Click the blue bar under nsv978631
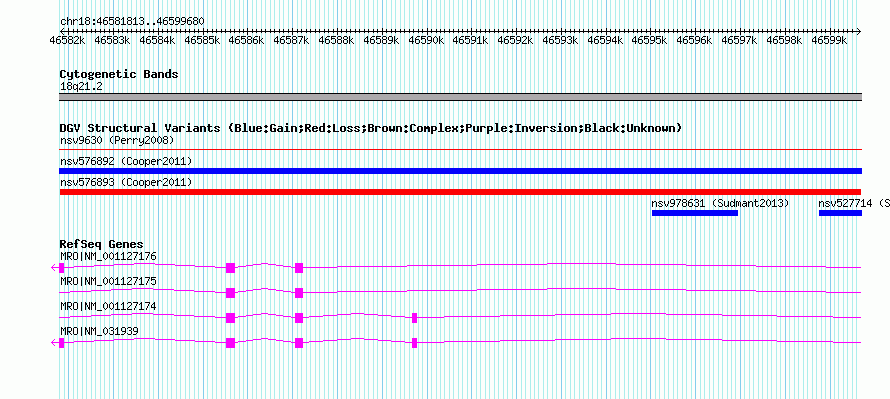This screenshot has width=890, height=399. [x=695, y=213]
